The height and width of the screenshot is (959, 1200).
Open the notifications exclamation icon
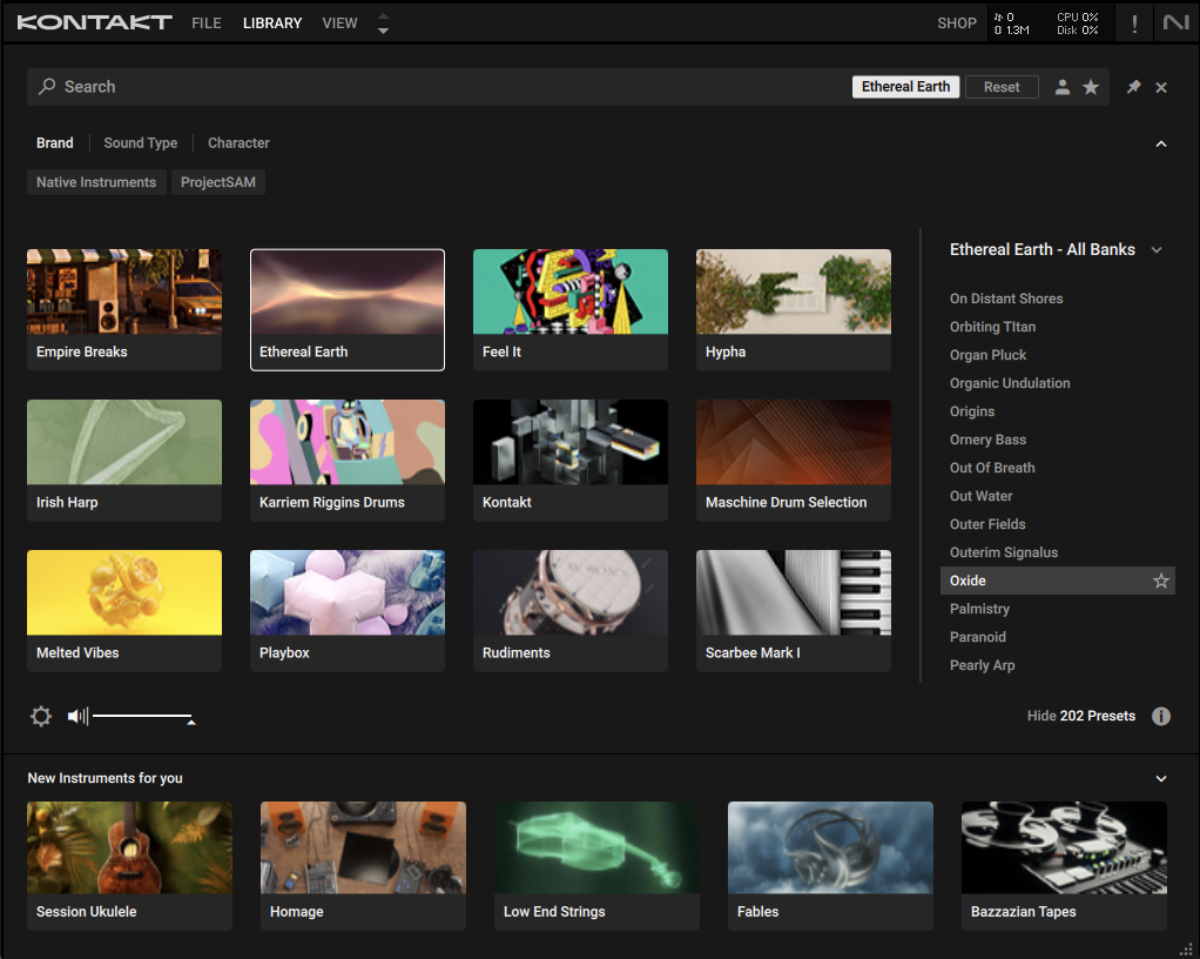1134,23
